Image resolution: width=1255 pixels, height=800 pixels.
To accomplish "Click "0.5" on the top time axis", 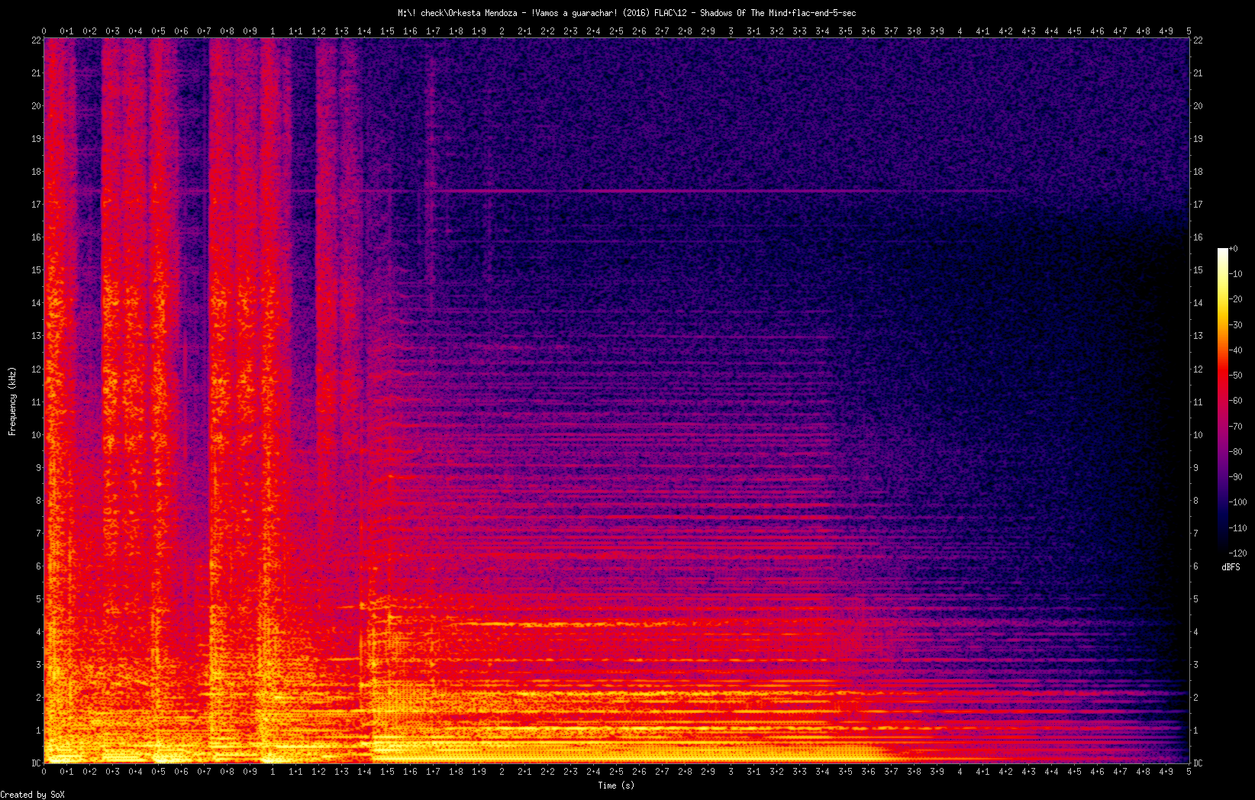I will click(159, 31).
